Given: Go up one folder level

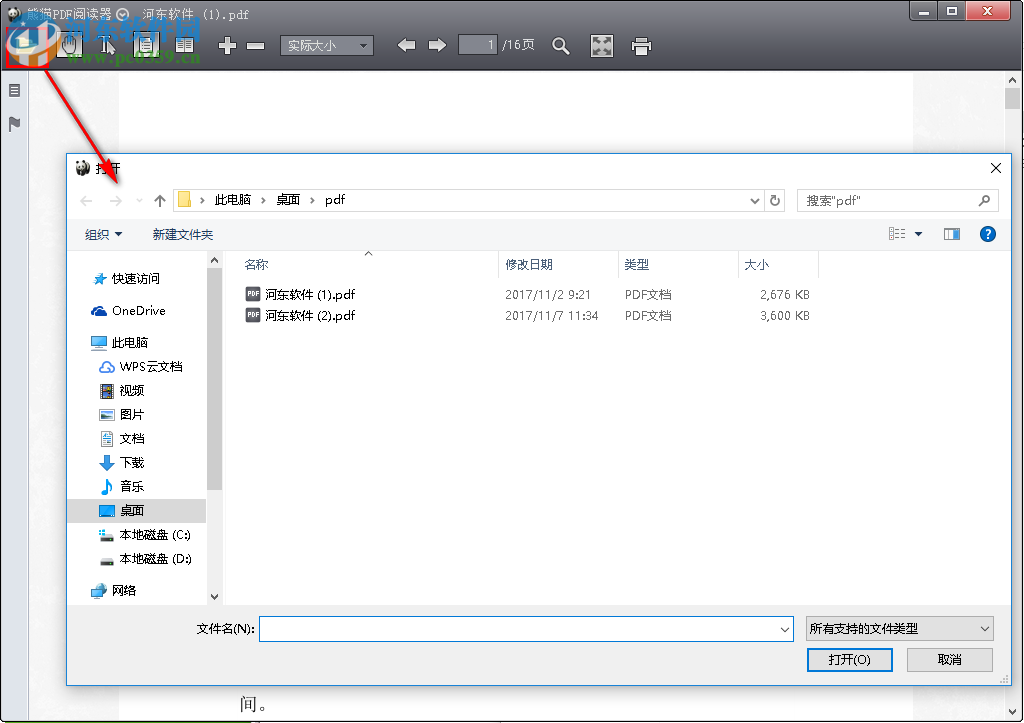Looking at the screenshot, I should [x=160, y=201].
